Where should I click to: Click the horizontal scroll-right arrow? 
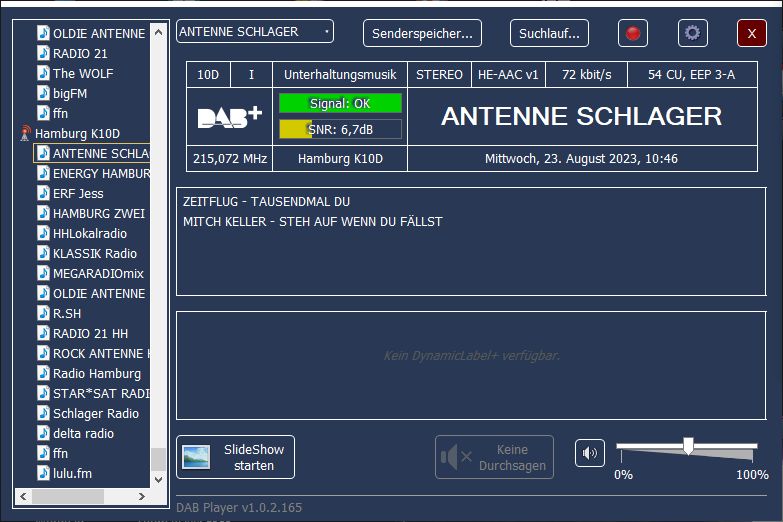pos(142,497)
